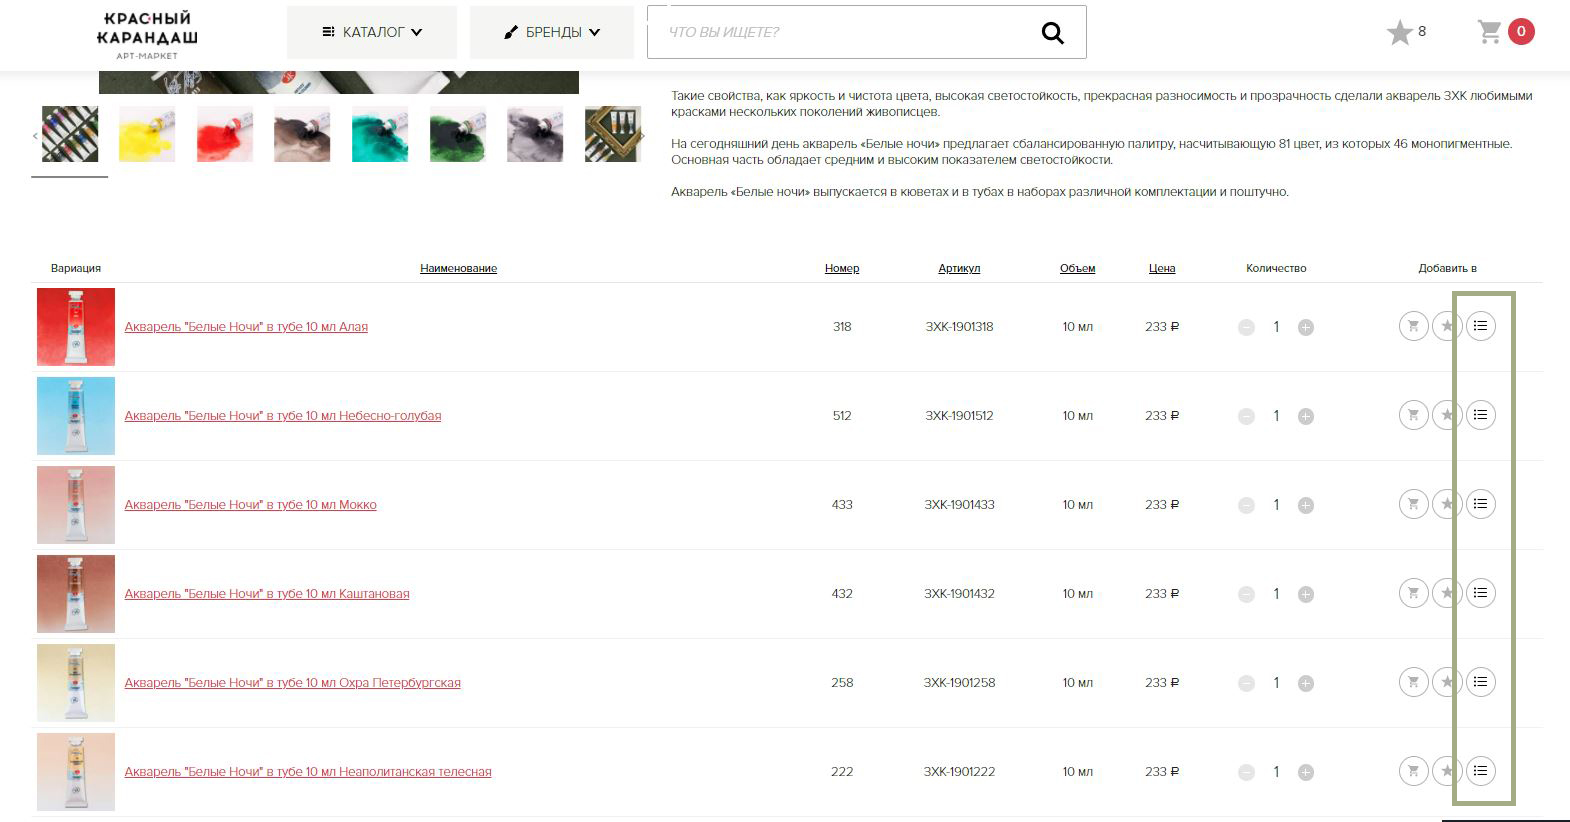This screenshot has height=822, width=1570.
Task: Add Неаполитанская телесная paint to favorites
Action: coord(1446,771)
